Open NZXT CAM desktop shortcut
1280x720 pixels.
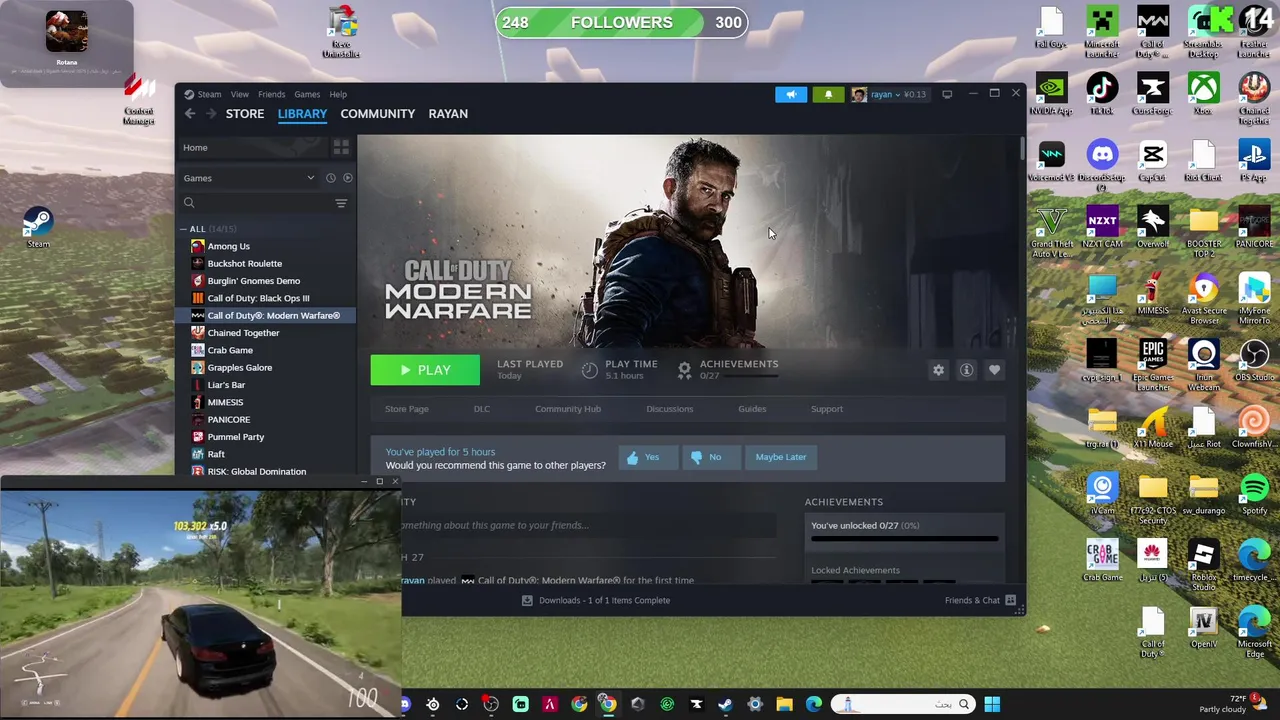[x=1102, y=227]
